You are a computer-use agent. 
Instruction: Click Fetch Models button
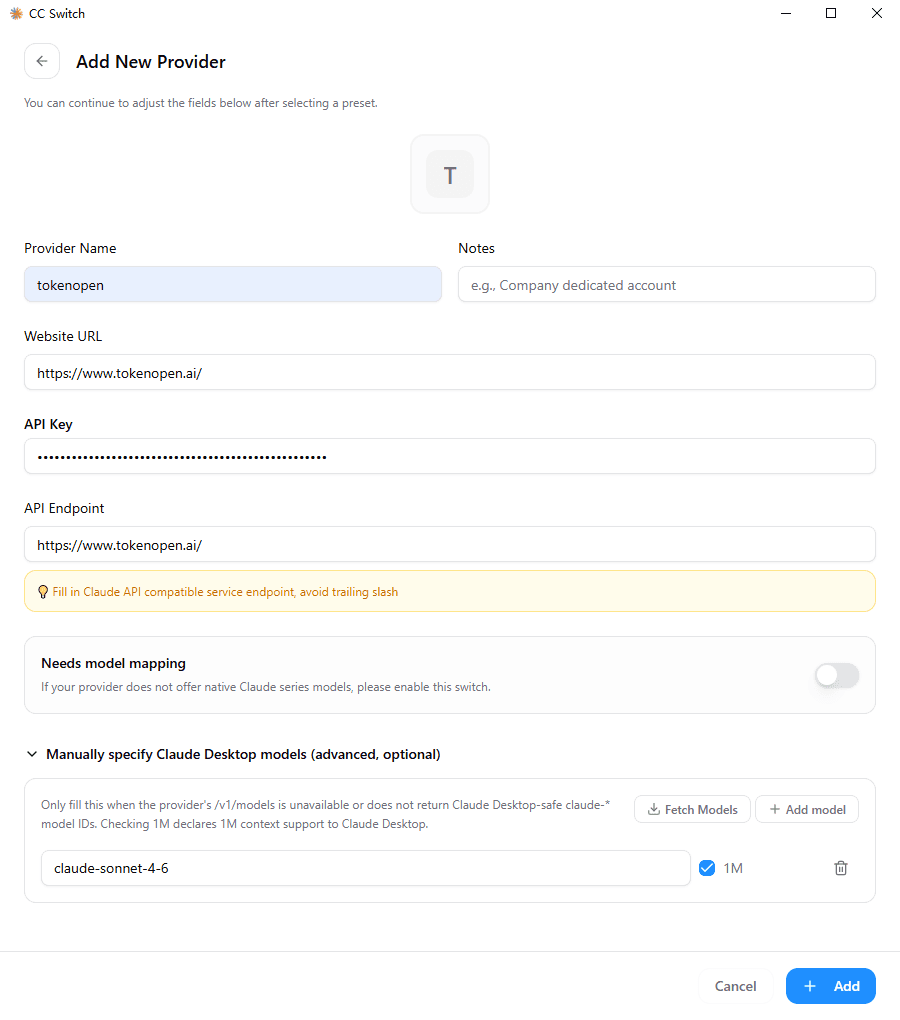[692, 809]
